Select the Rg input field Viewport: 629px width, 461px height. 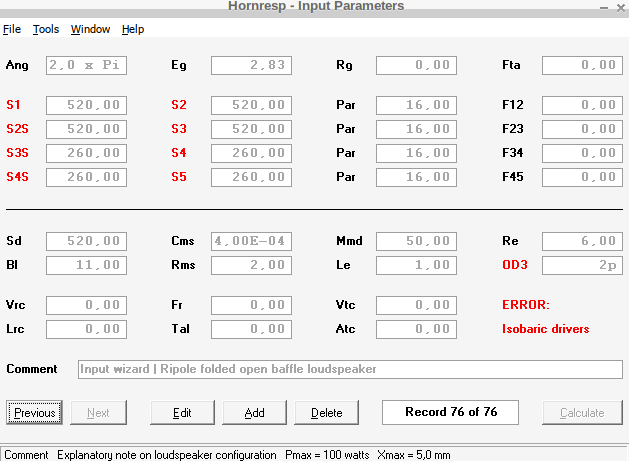(416, 65)
